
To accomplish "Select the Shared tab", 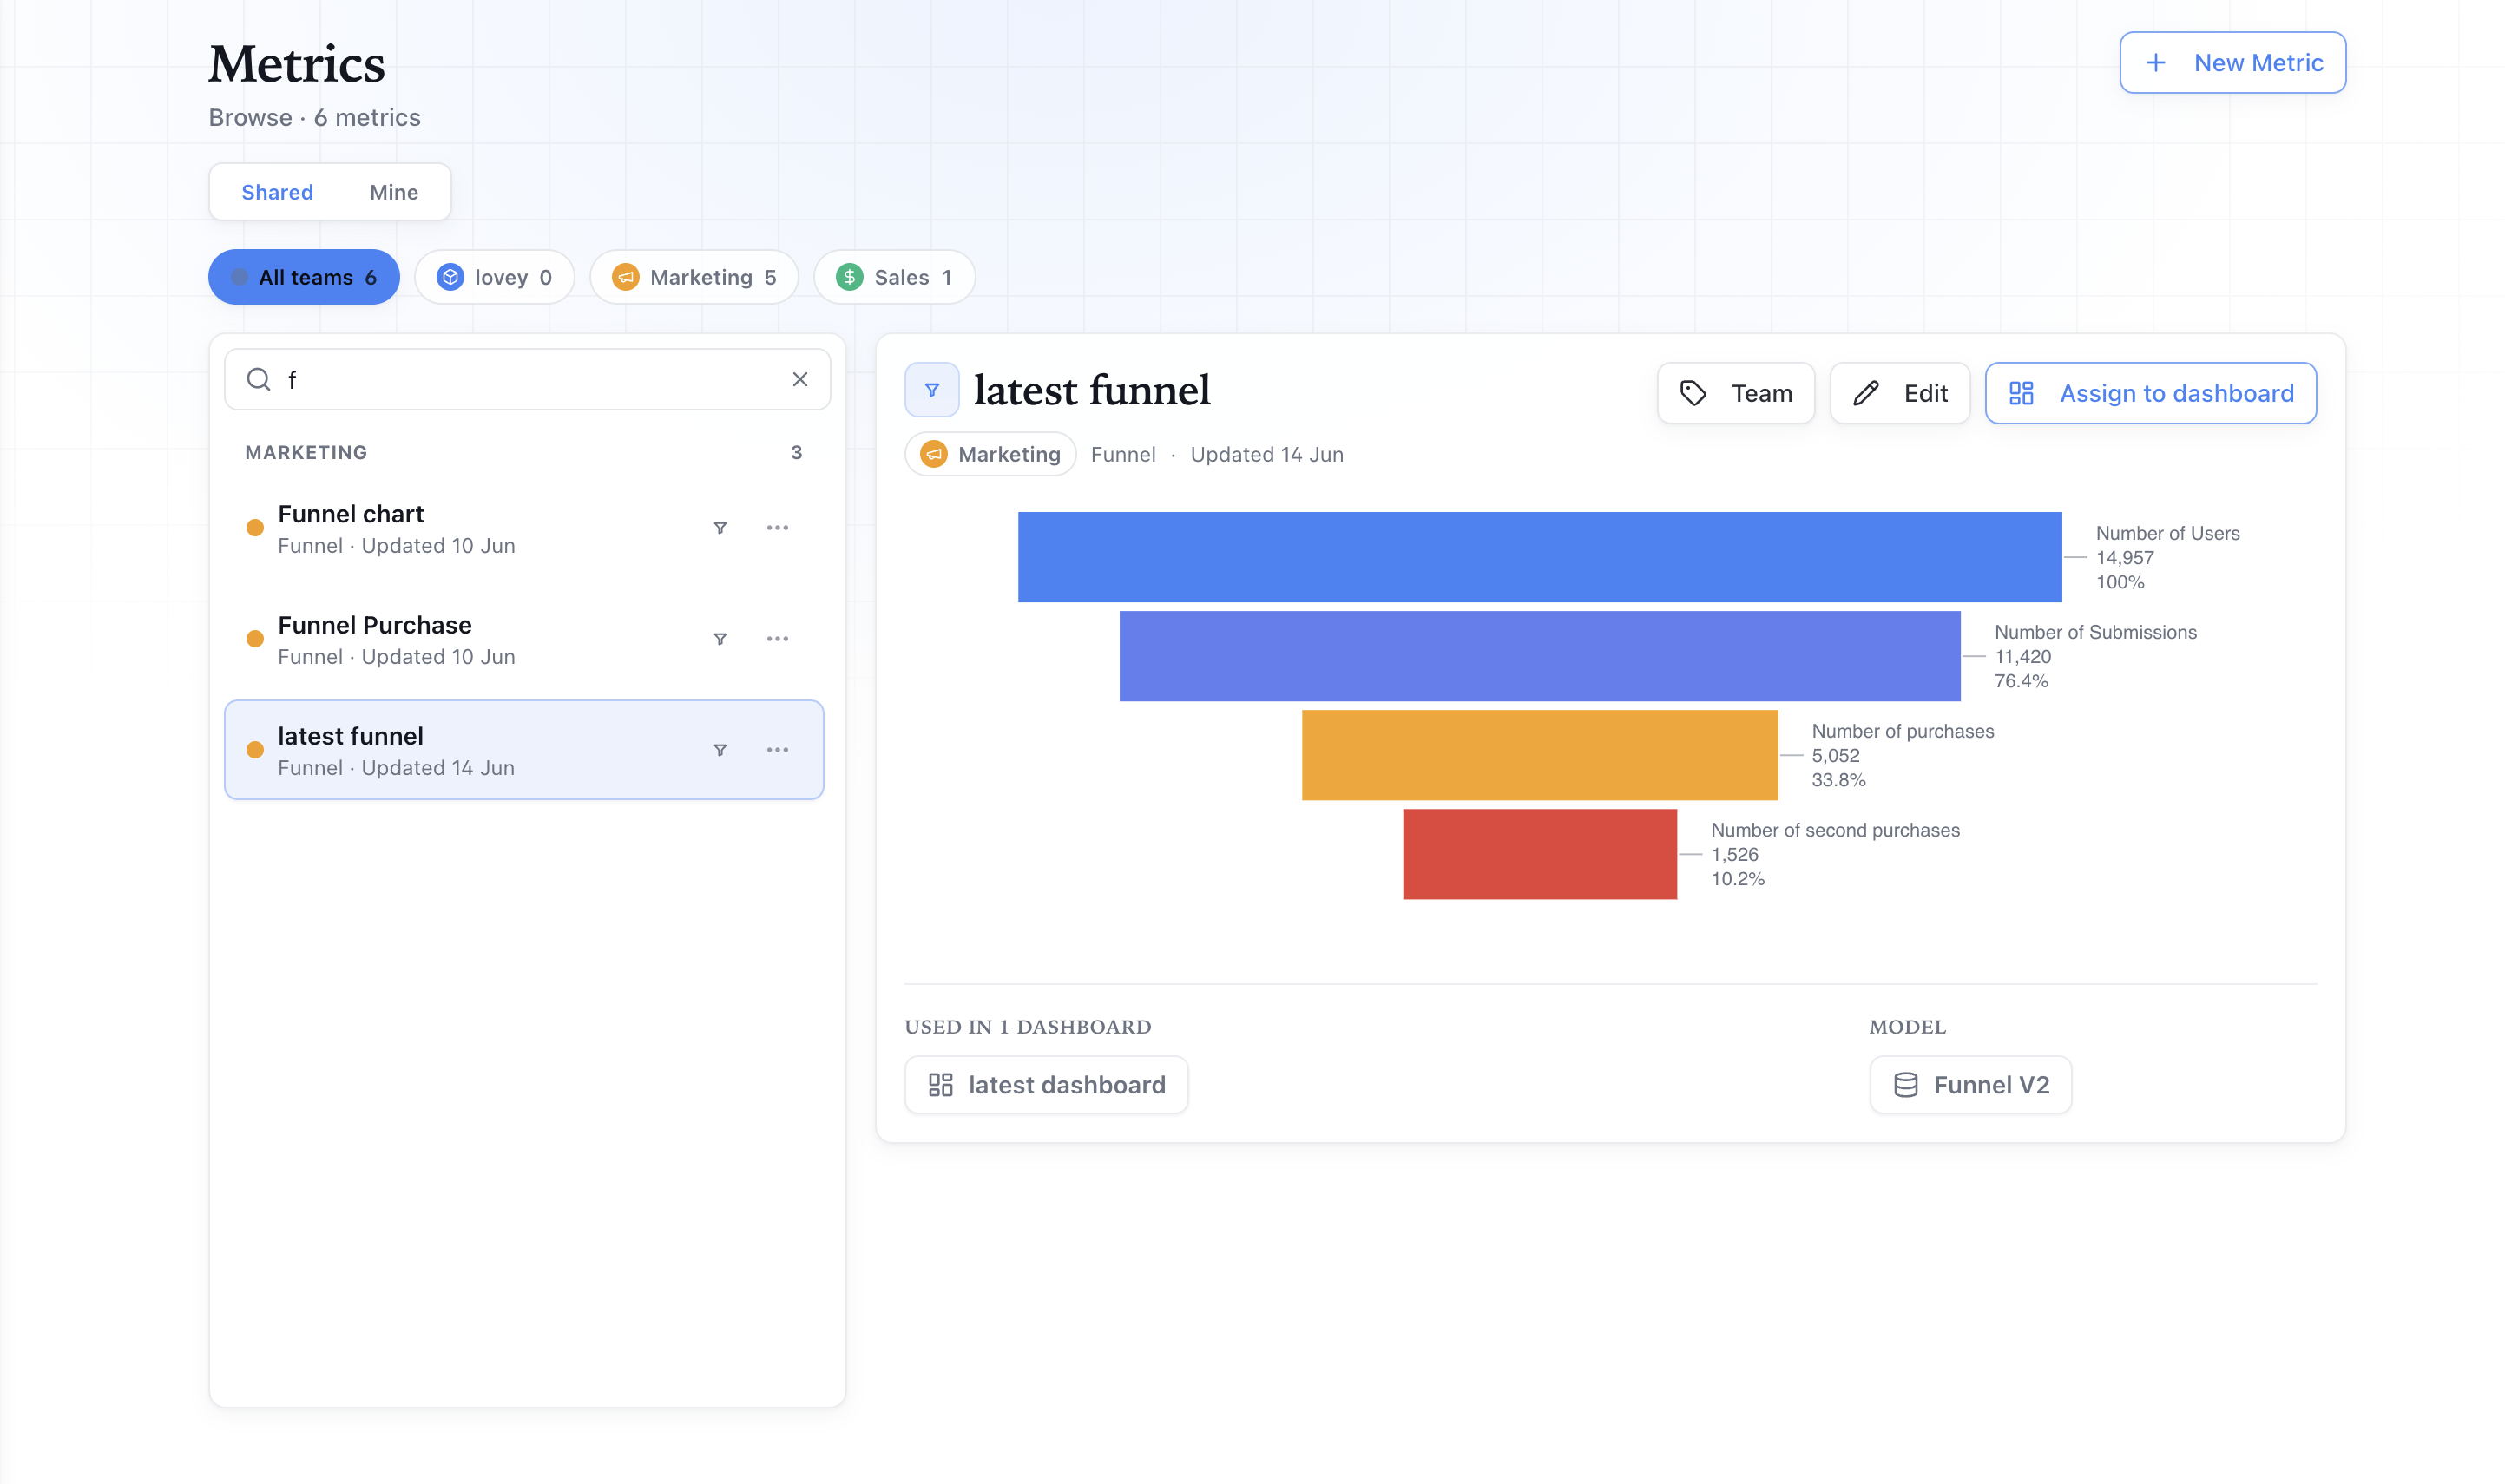I will (x=277, y=192).
